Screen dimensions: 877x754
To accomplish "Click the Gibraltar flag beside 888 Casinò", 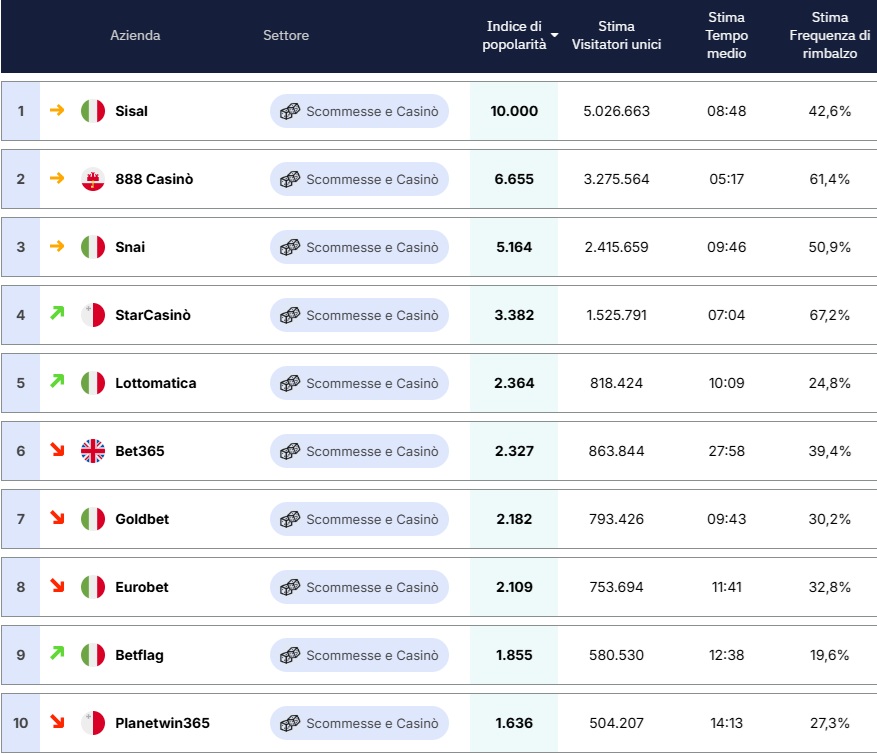I will (x=93, y=179).
